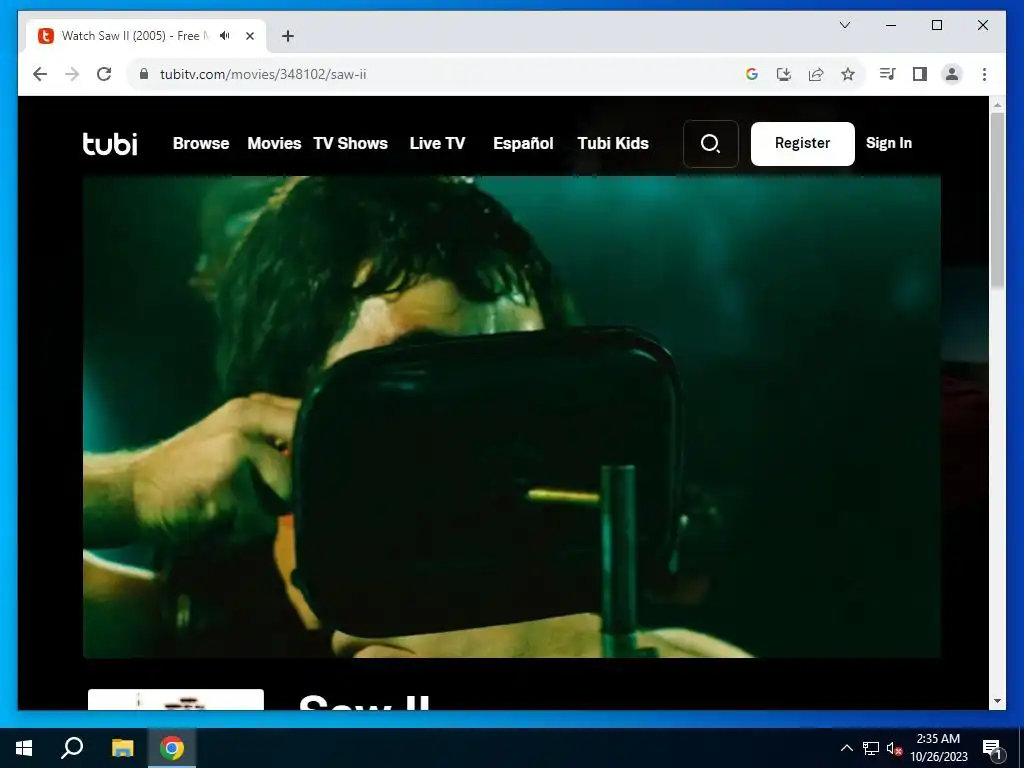The height and width of the screenshot is (768, 1024).
Task: Click the muted volume tray icon
Action: pos(895,748)
